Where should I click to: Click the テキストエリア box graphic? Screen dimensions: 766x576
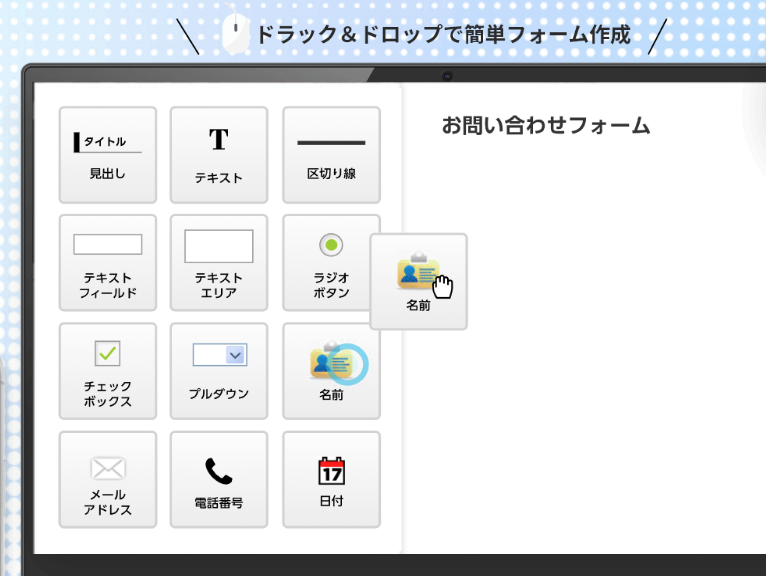tap(218, 246)
